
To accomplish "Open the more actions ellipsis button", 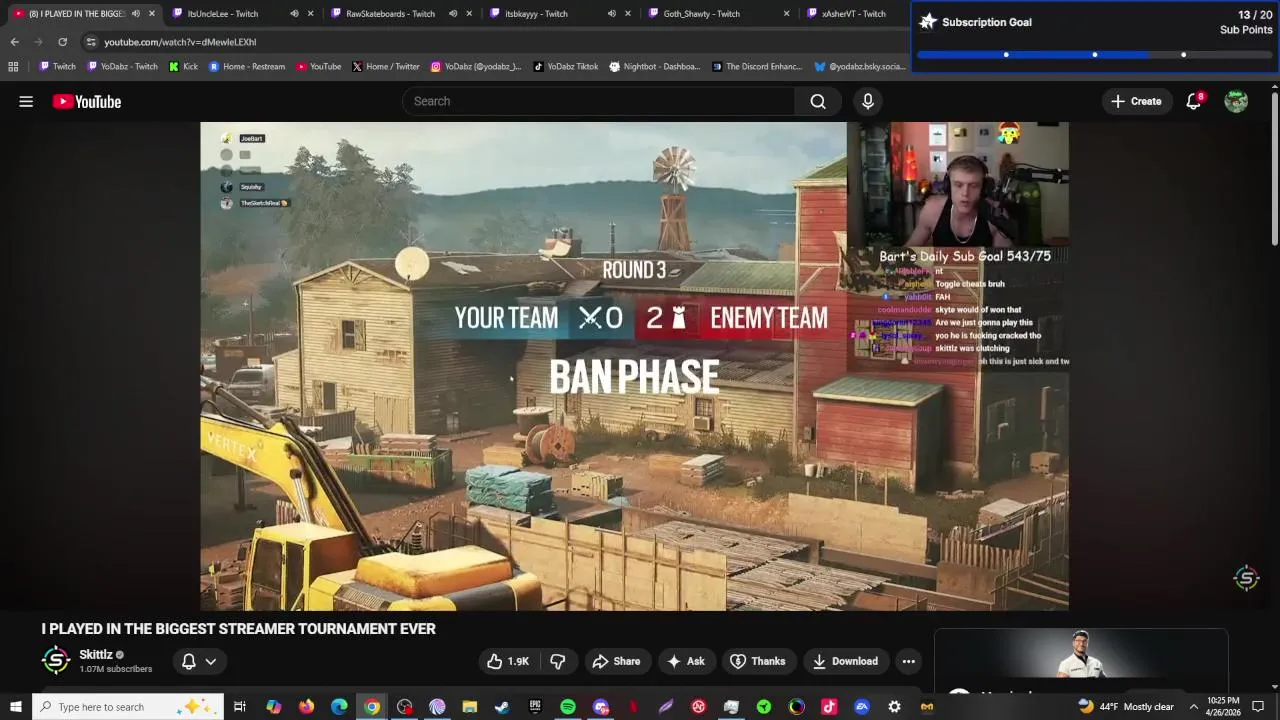I will 908,661.
